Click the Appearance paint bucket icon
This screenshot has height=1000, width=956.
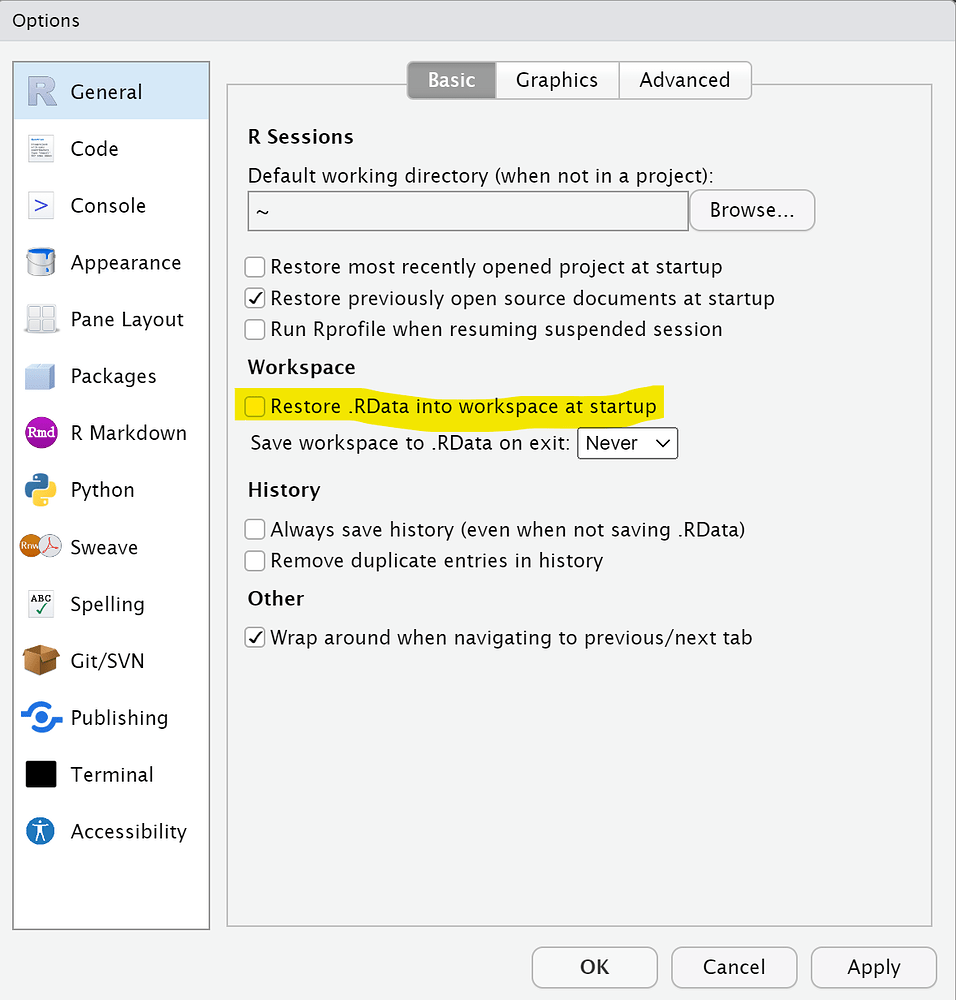pos(41,263)
